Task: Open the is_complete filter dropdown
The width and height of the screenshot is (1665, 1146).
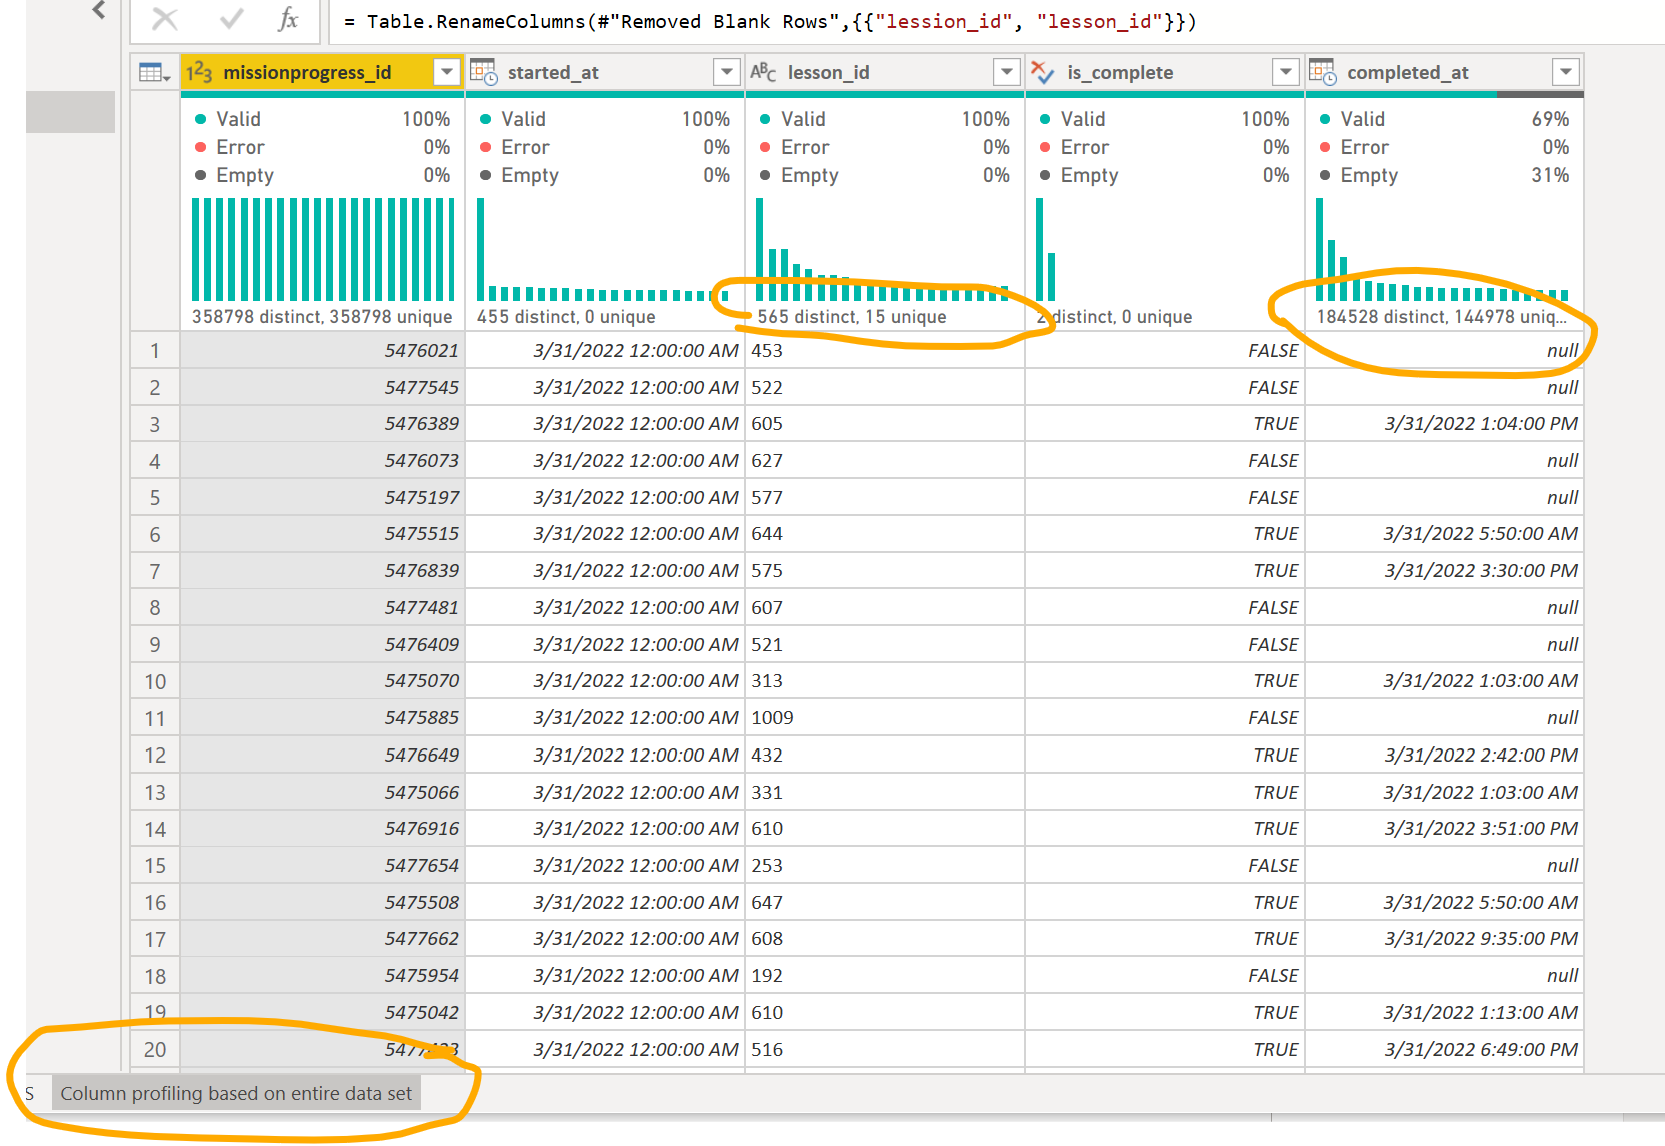Action: coord(1286,72)
